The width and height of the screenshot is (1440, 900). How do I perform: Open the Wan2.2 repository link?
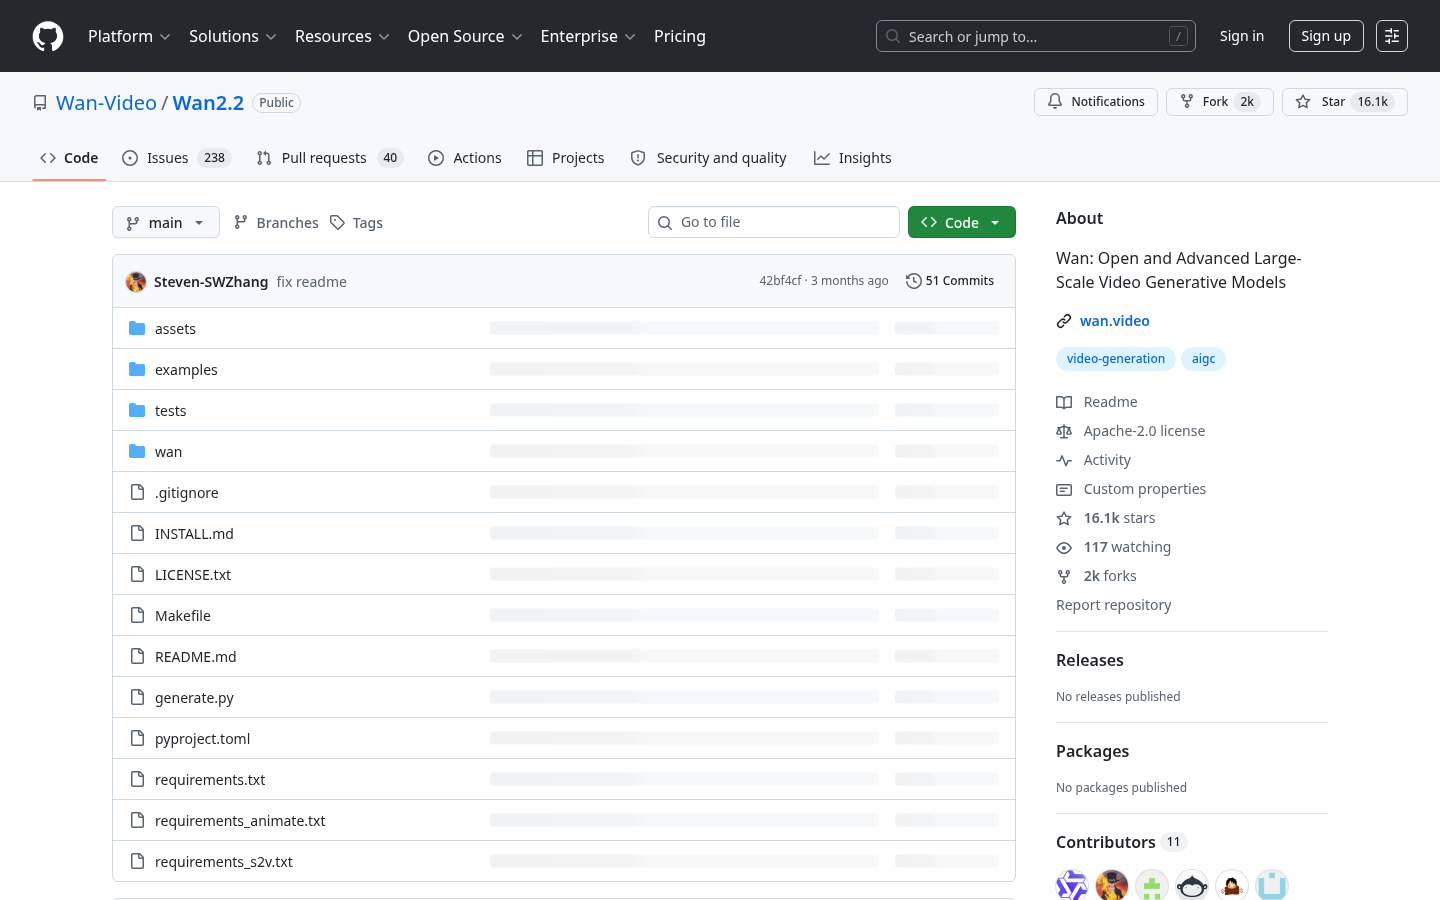click(x=208, y=103)
